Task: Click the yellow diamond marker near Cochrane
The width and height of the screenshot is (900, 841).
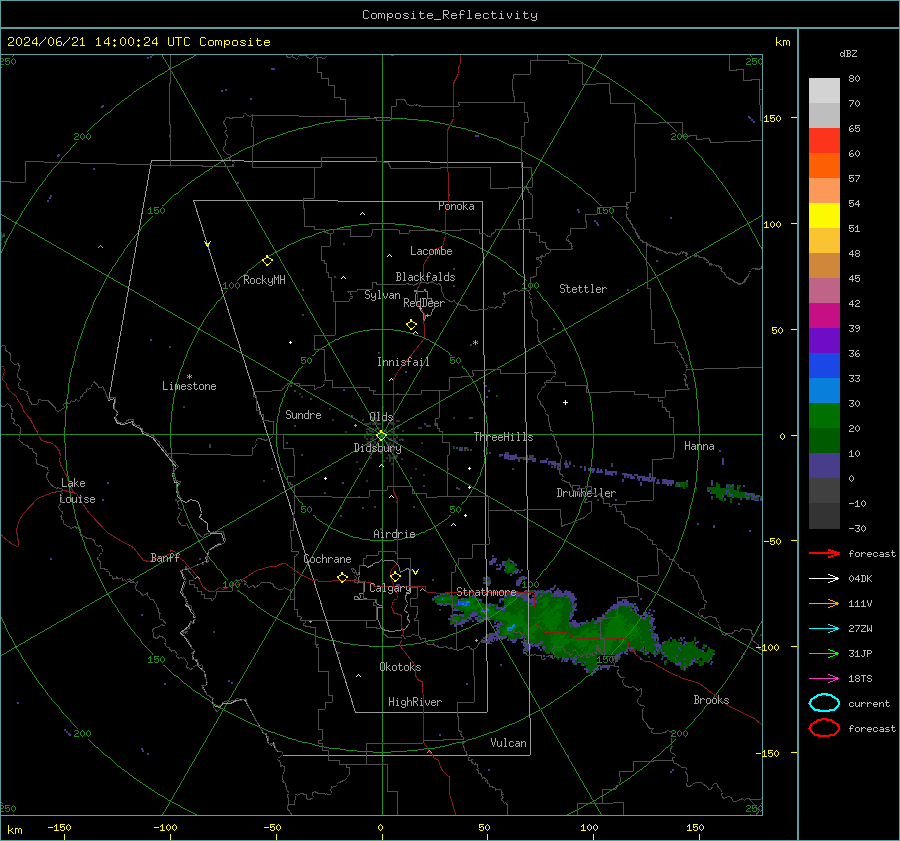Action: [342, 577]
